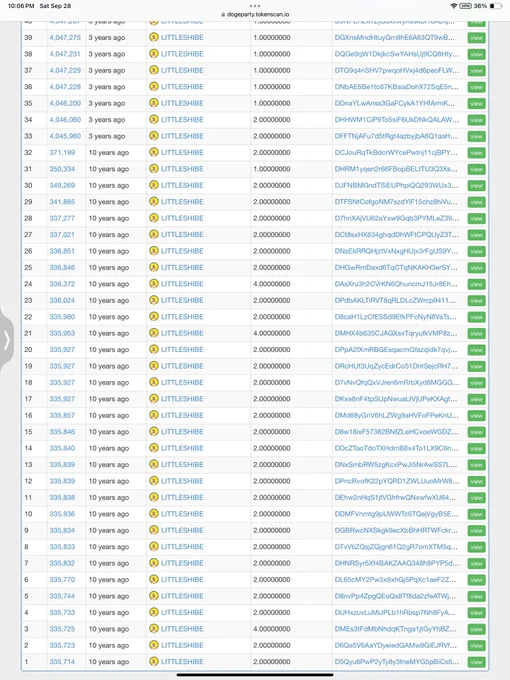Screen dimensions: 510x680
Task: Open the slide-over handle on left edge
Action: (6, 340)
